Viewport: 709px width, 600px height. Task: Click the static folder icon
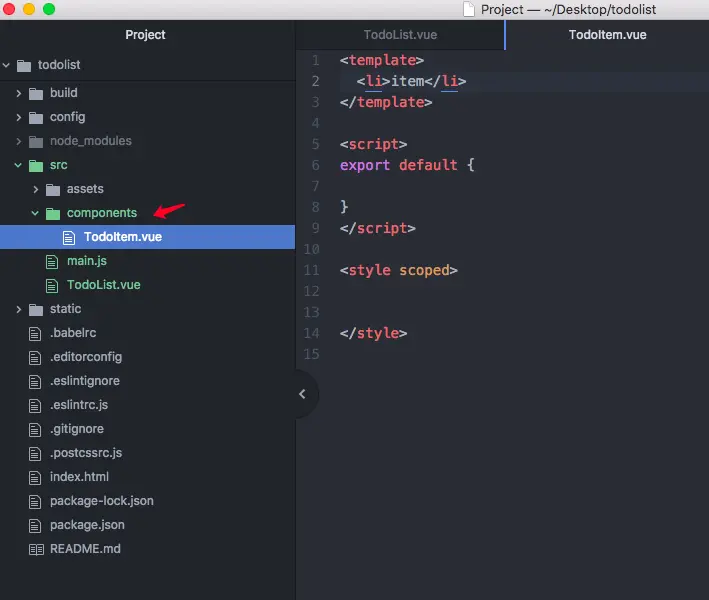coord(36,310)
